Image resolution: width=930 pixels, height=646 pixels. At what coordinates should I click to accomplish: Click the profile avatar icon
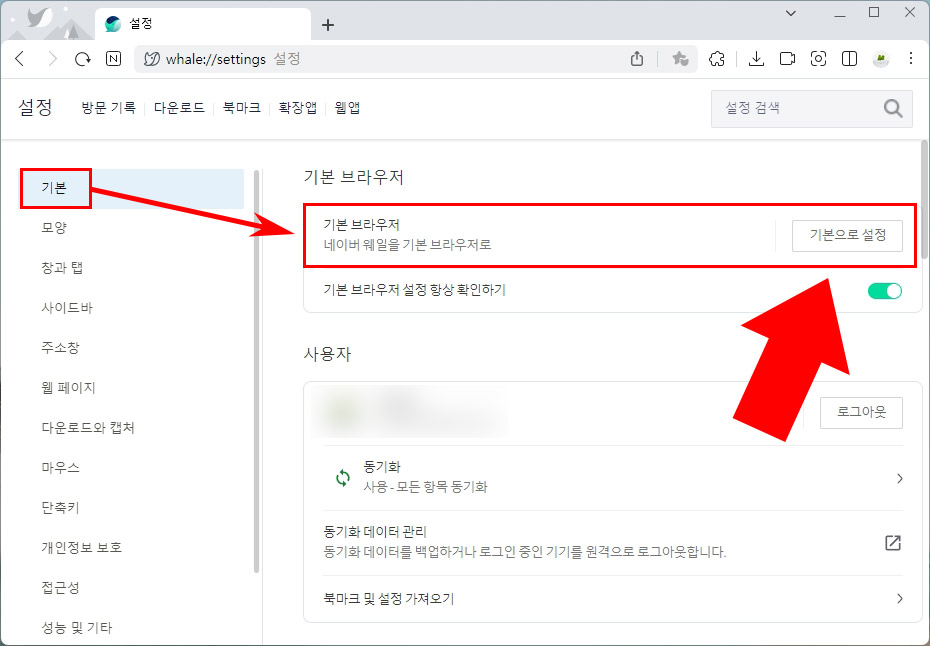tap(880, 59)
